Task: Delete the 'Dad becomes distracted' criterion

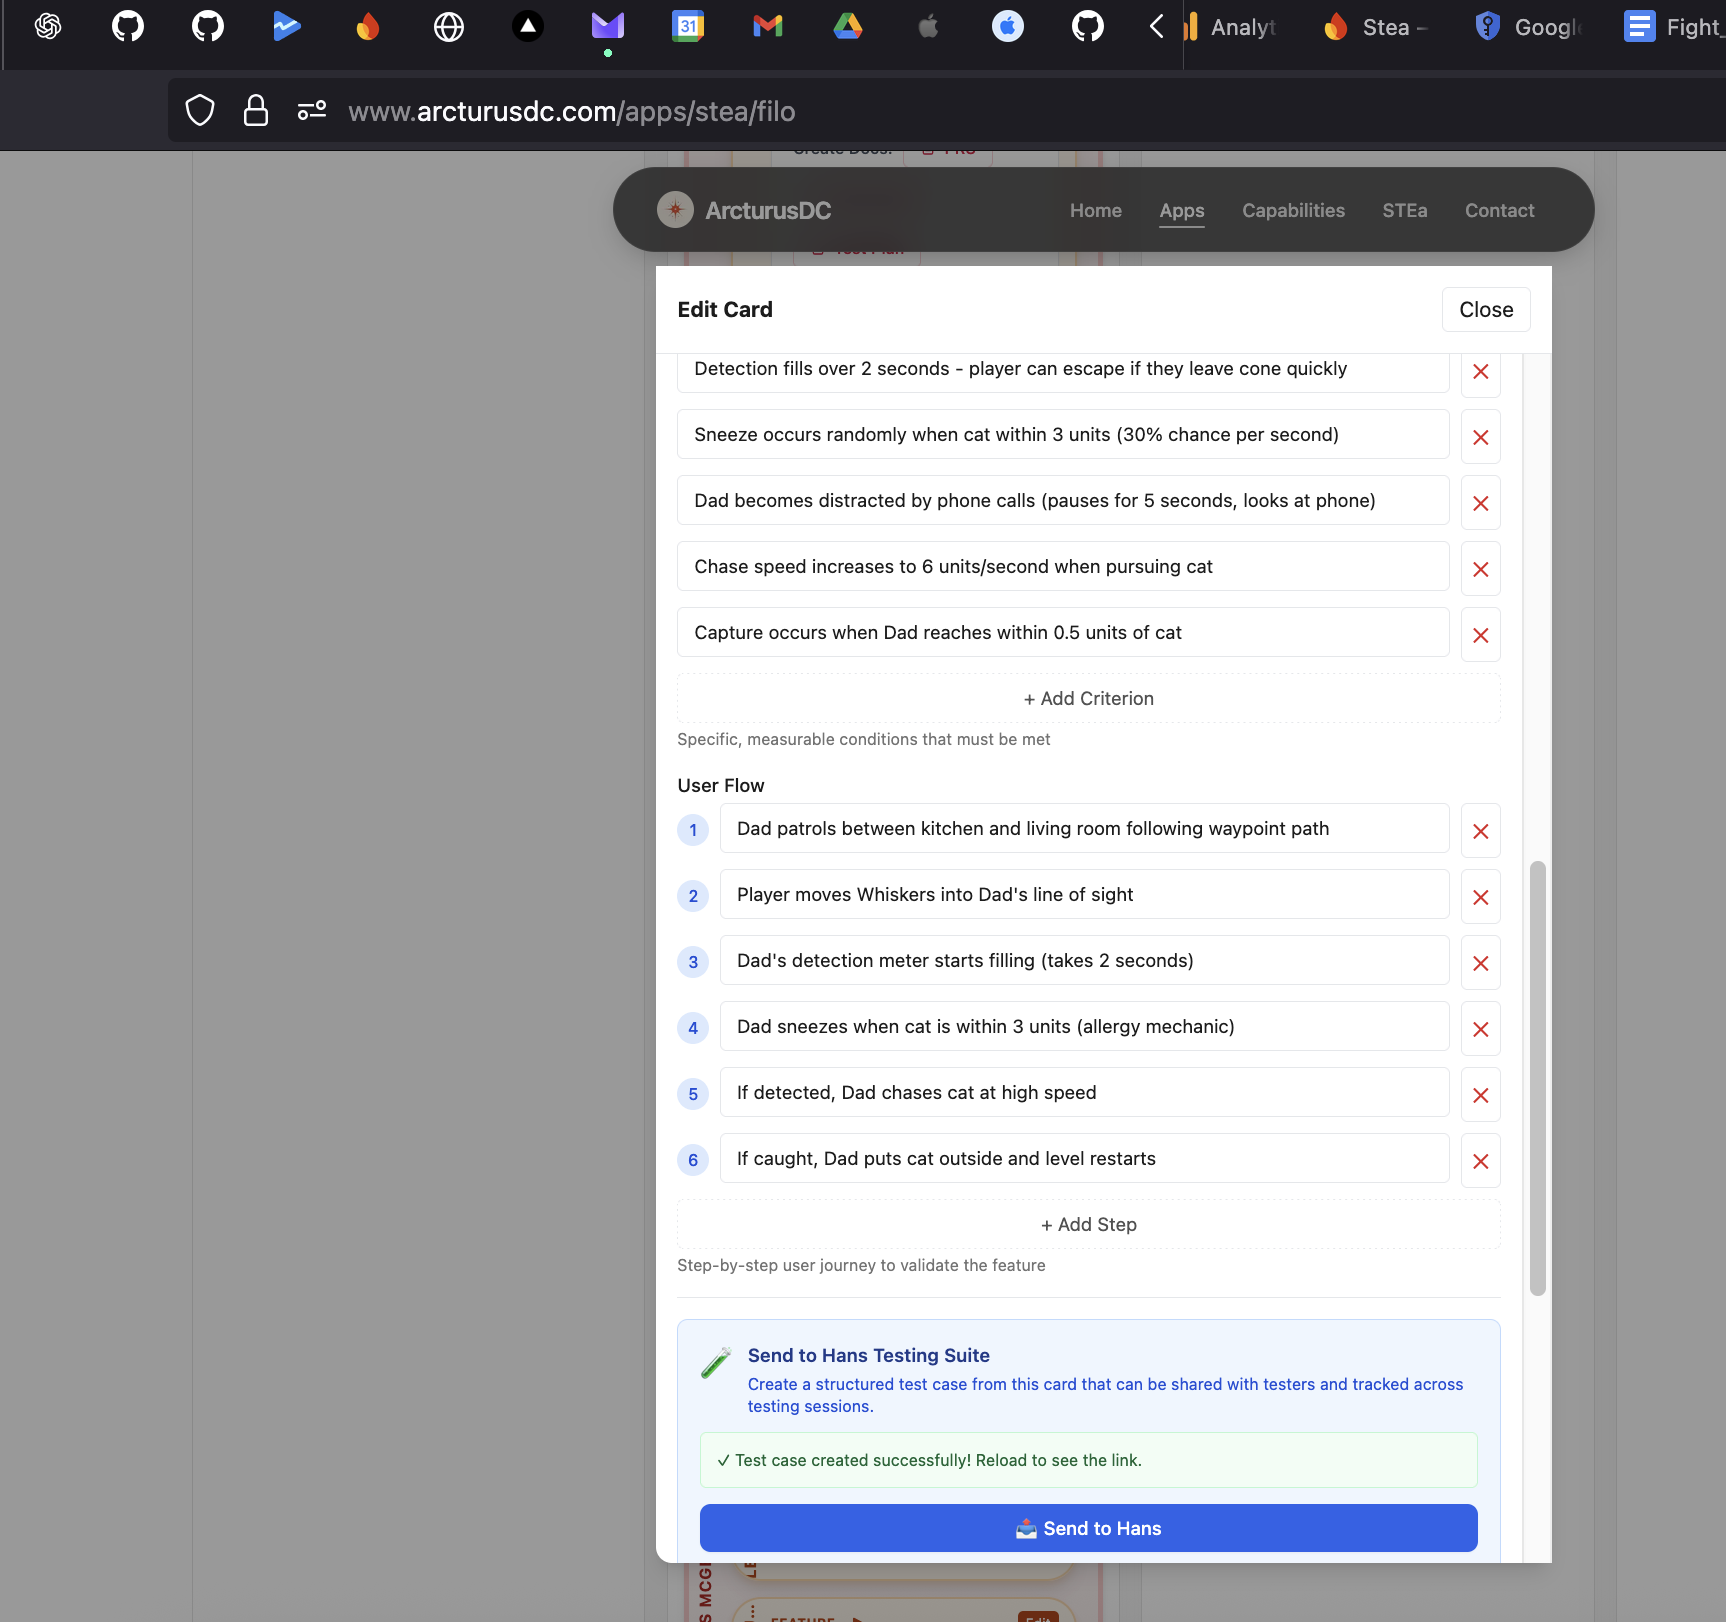Action: [x=1481, y=504]
